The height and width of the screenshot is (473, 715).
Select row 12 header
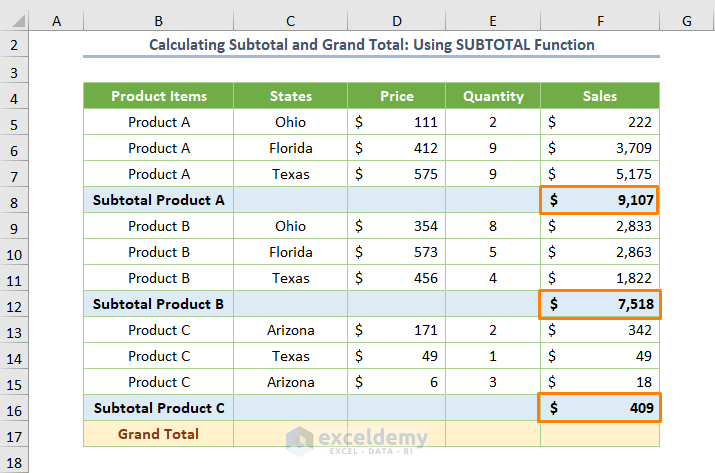(14, 306)
